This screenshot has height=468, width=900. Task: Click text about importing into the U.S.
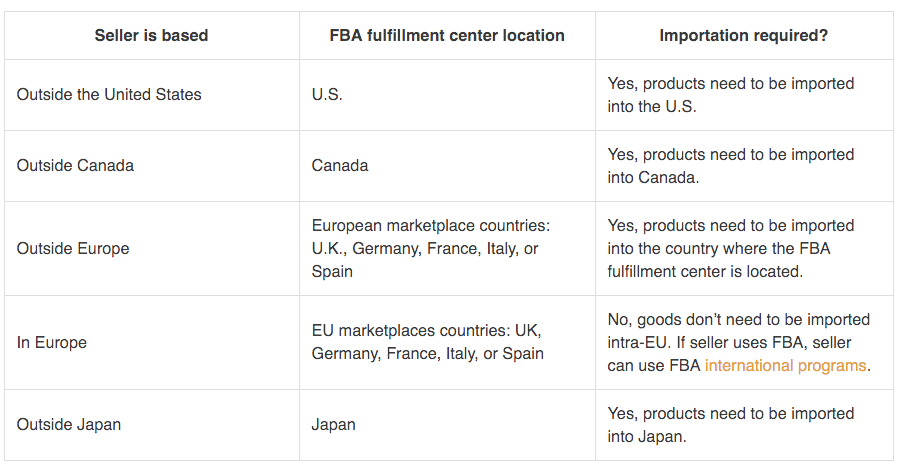(730, 95)
